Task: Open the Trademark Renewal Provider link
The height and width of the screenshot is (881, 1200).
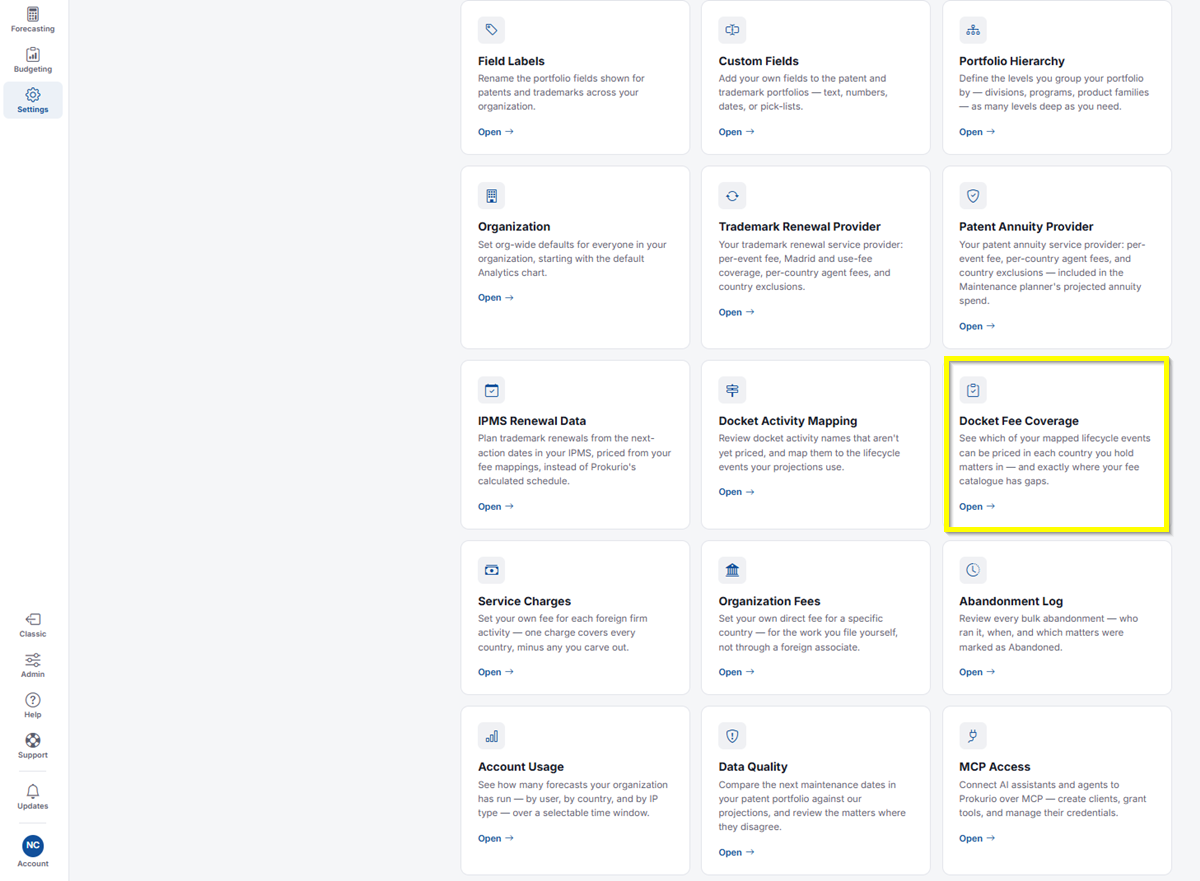Action: click(x=736, y=312)
